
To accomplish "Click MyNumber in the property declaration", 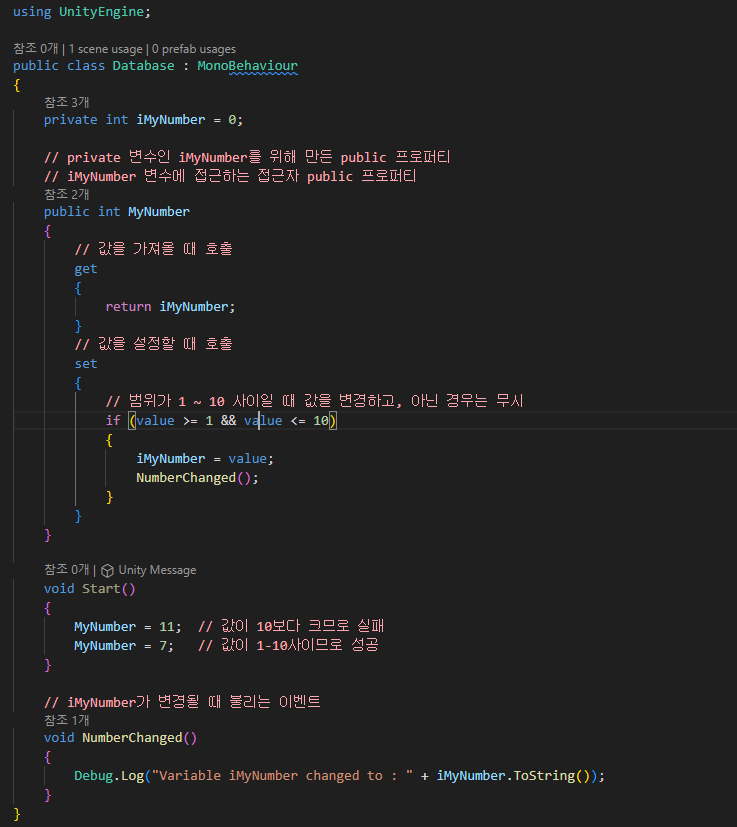I will 159,212.
